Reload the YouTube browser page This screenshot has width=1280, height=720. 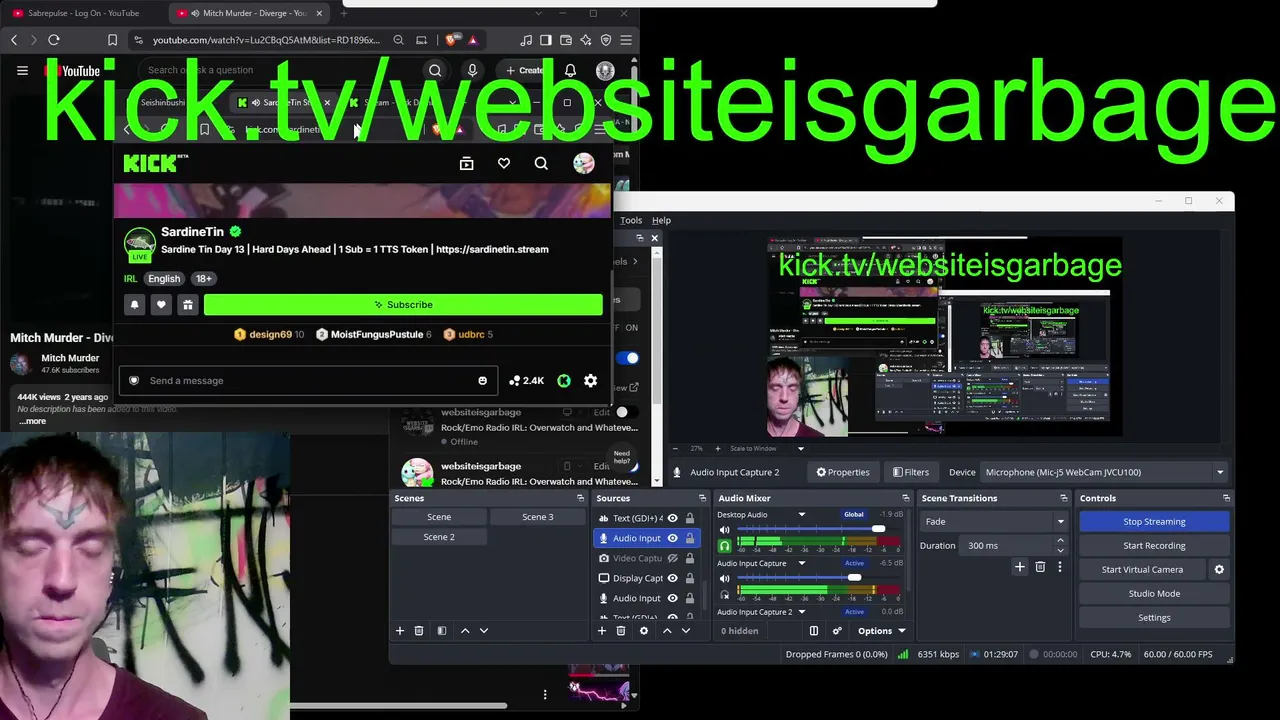54,40
